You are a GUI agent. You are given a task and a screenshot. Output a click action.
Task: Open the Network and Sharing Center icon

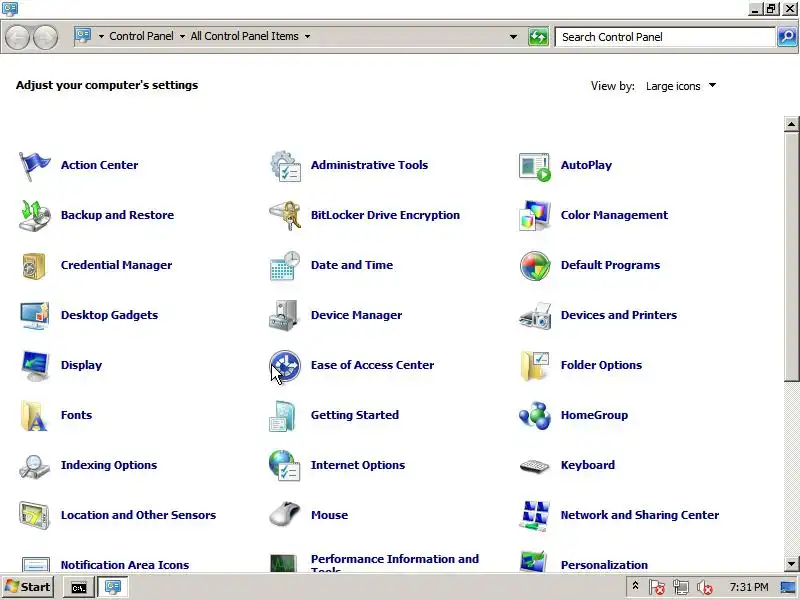[x=535, y=515]
